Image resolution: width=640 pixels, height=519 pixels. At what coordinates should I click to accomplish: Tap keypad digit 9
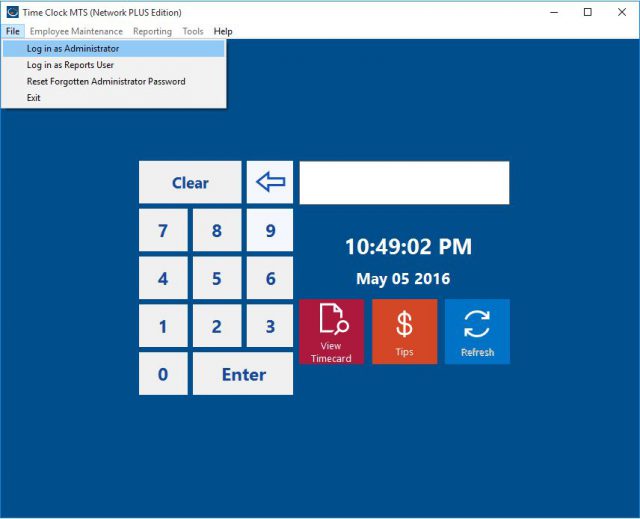[270, 230]
